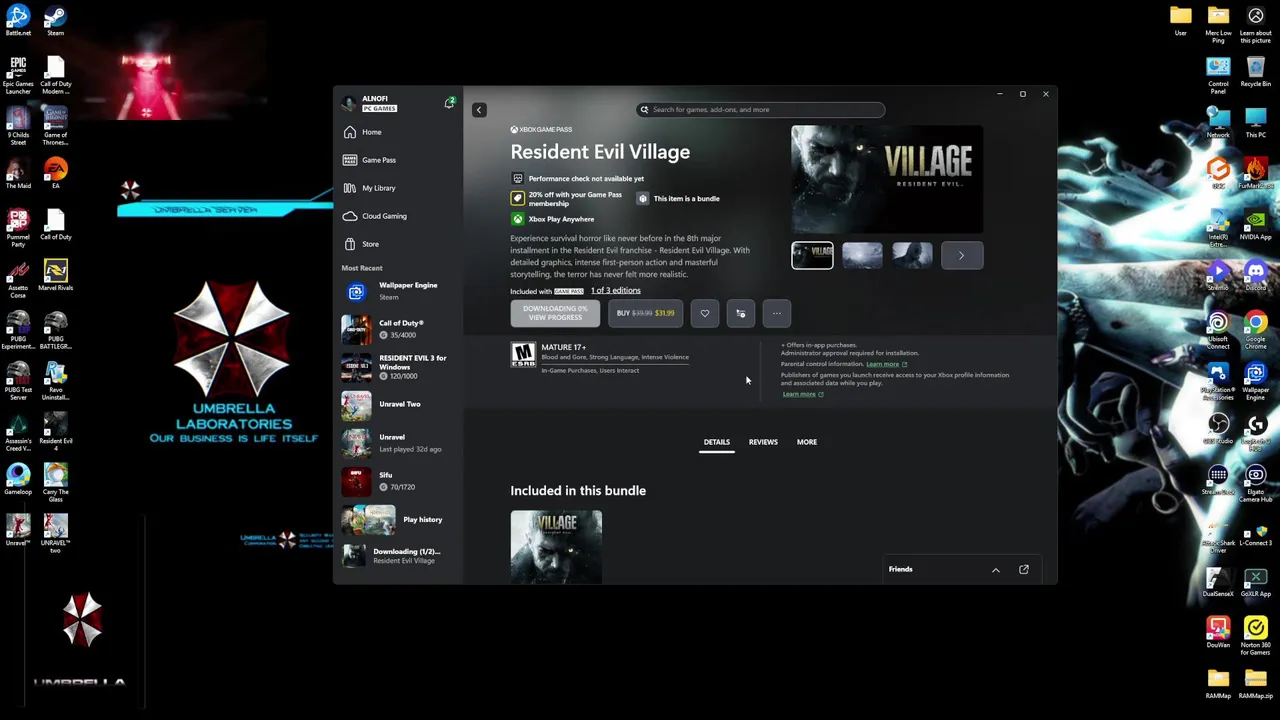Viewport: 1280px width, 720px height.
Task: Open the PUBG BATTLEGROUNDS desktop icon
Action: [55, 329]
